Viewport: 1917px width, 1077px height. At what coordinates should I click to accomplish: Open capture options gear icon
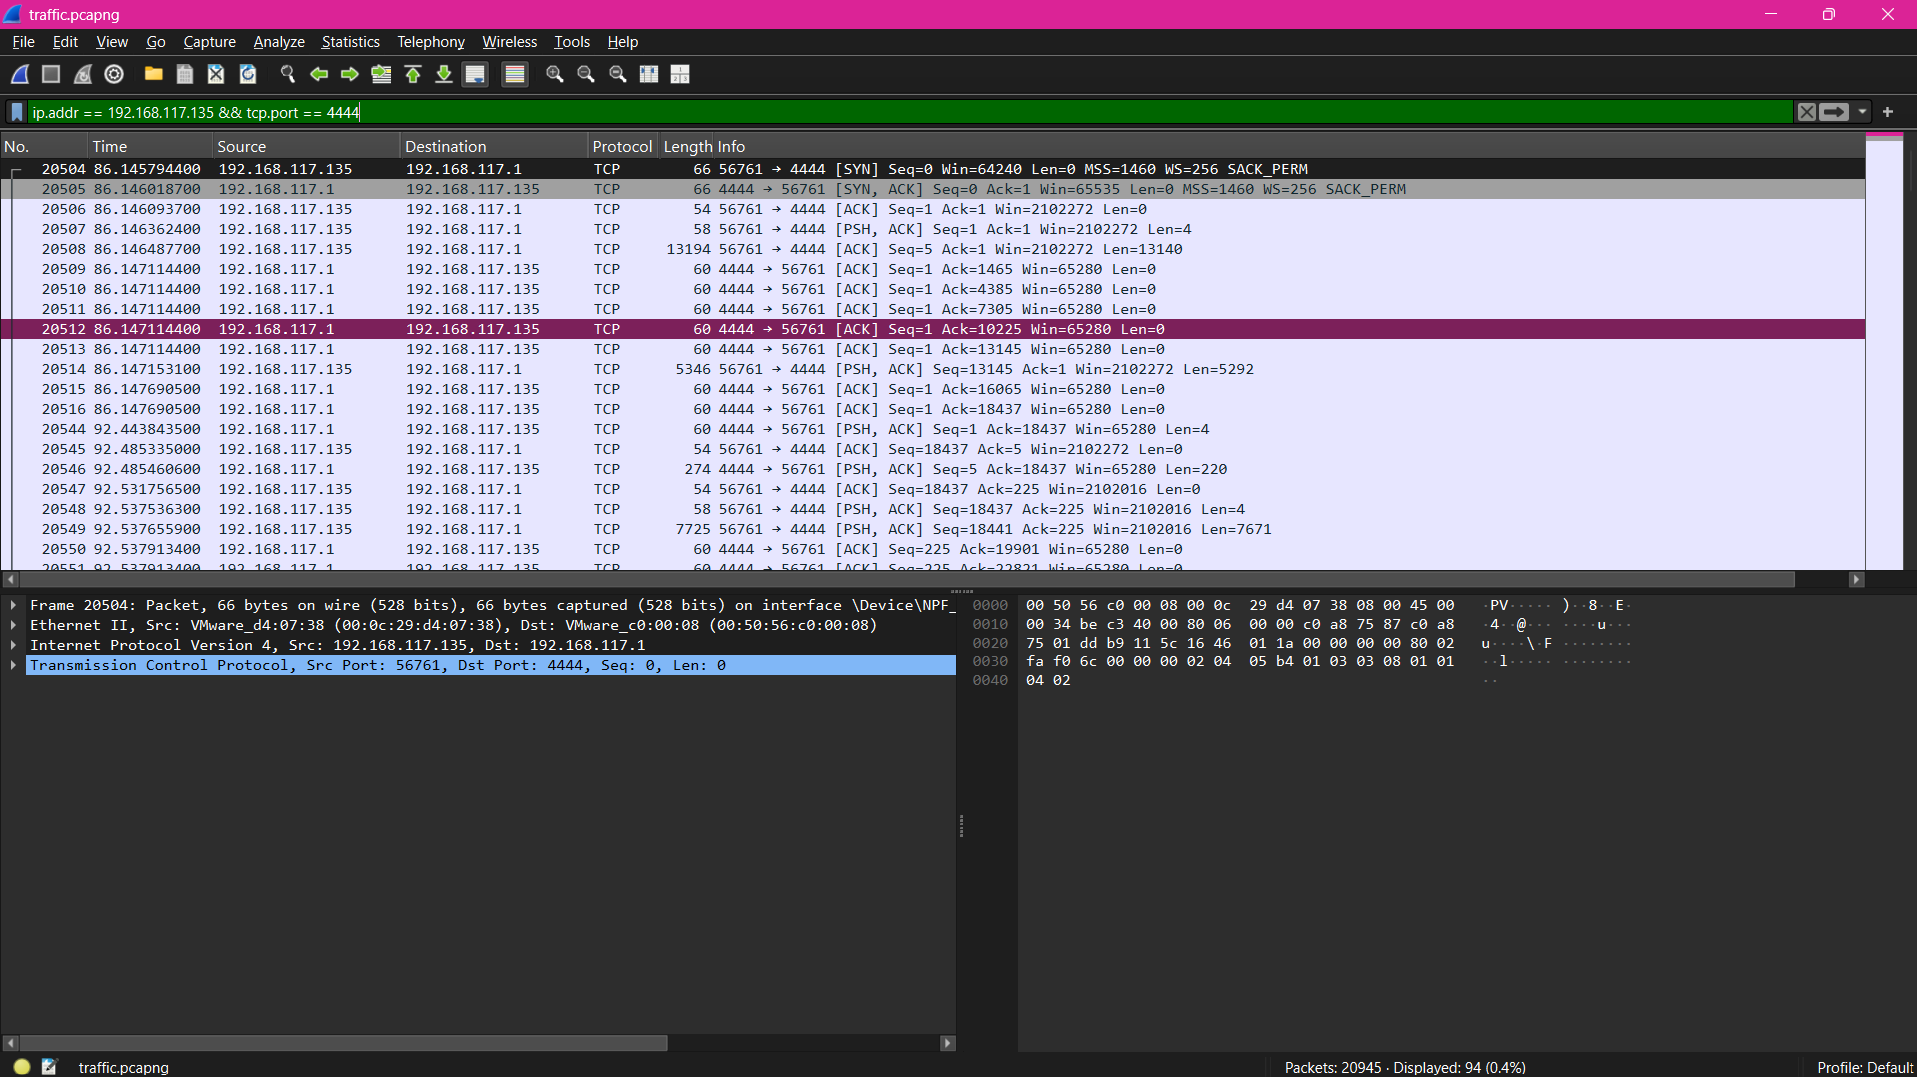click(114, 74)
